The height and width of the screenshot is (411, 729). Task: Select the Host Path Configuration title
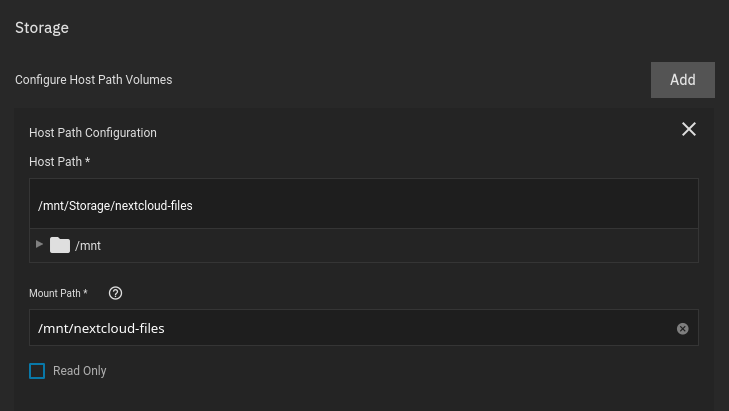(93, 133)
